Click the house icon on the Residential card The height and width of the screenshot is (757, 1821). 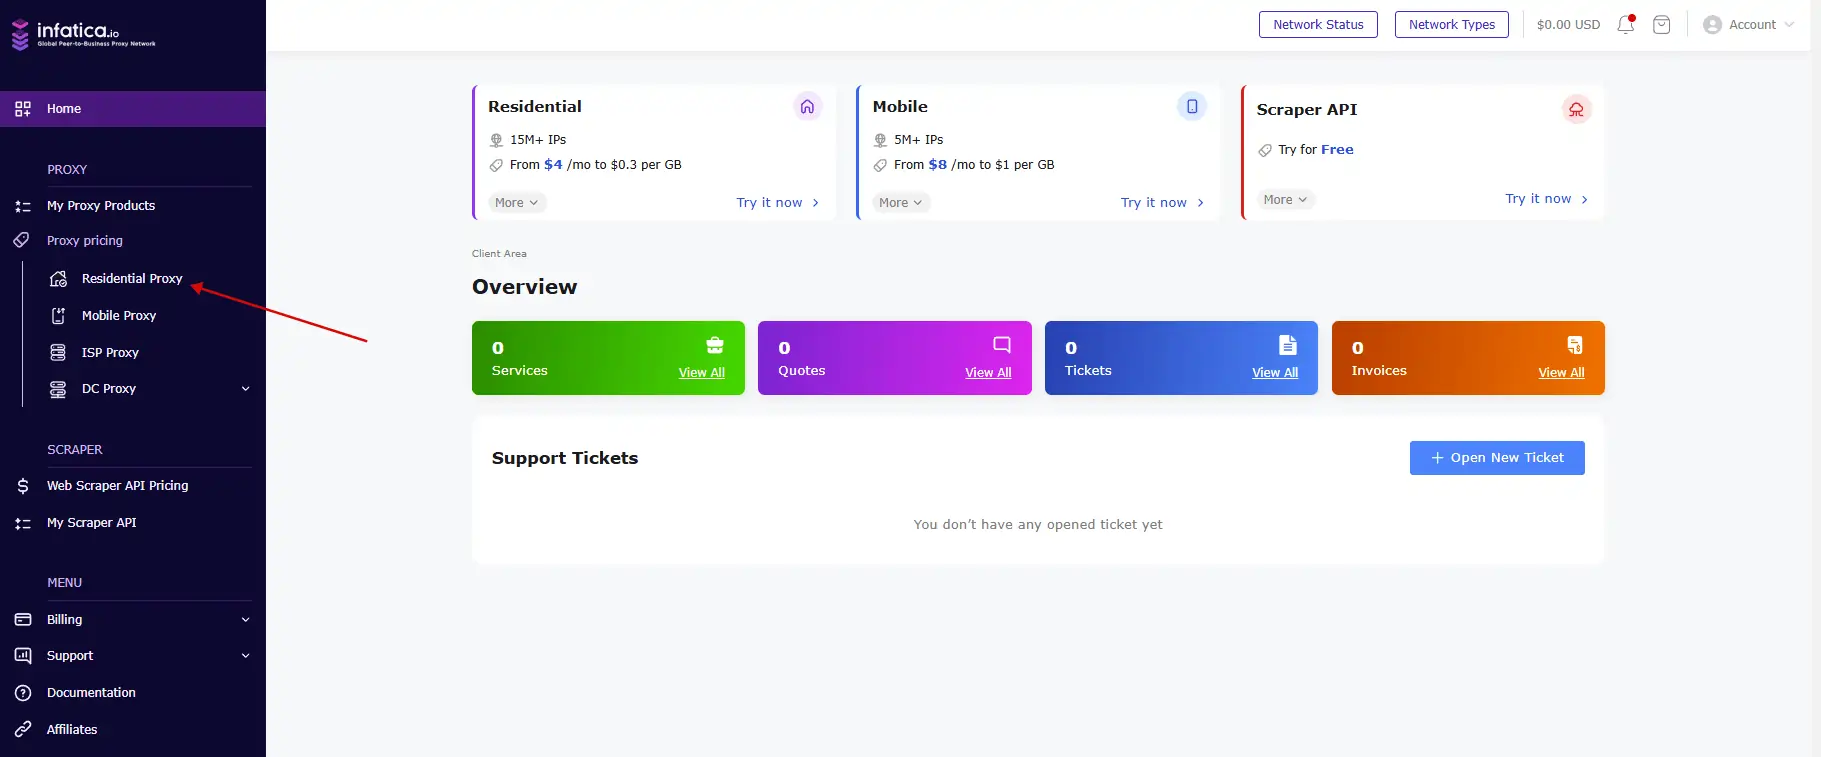click(x=807, y=106)
